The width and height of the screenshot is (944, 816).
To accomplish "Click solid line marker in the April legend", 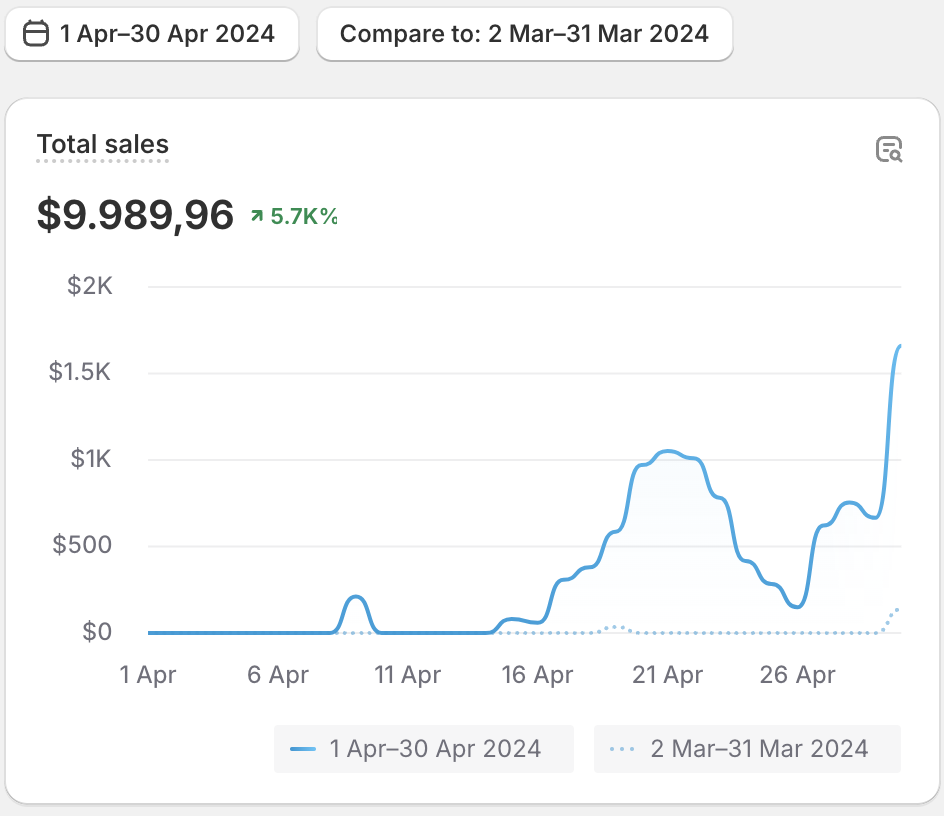I will click(303, 749).
